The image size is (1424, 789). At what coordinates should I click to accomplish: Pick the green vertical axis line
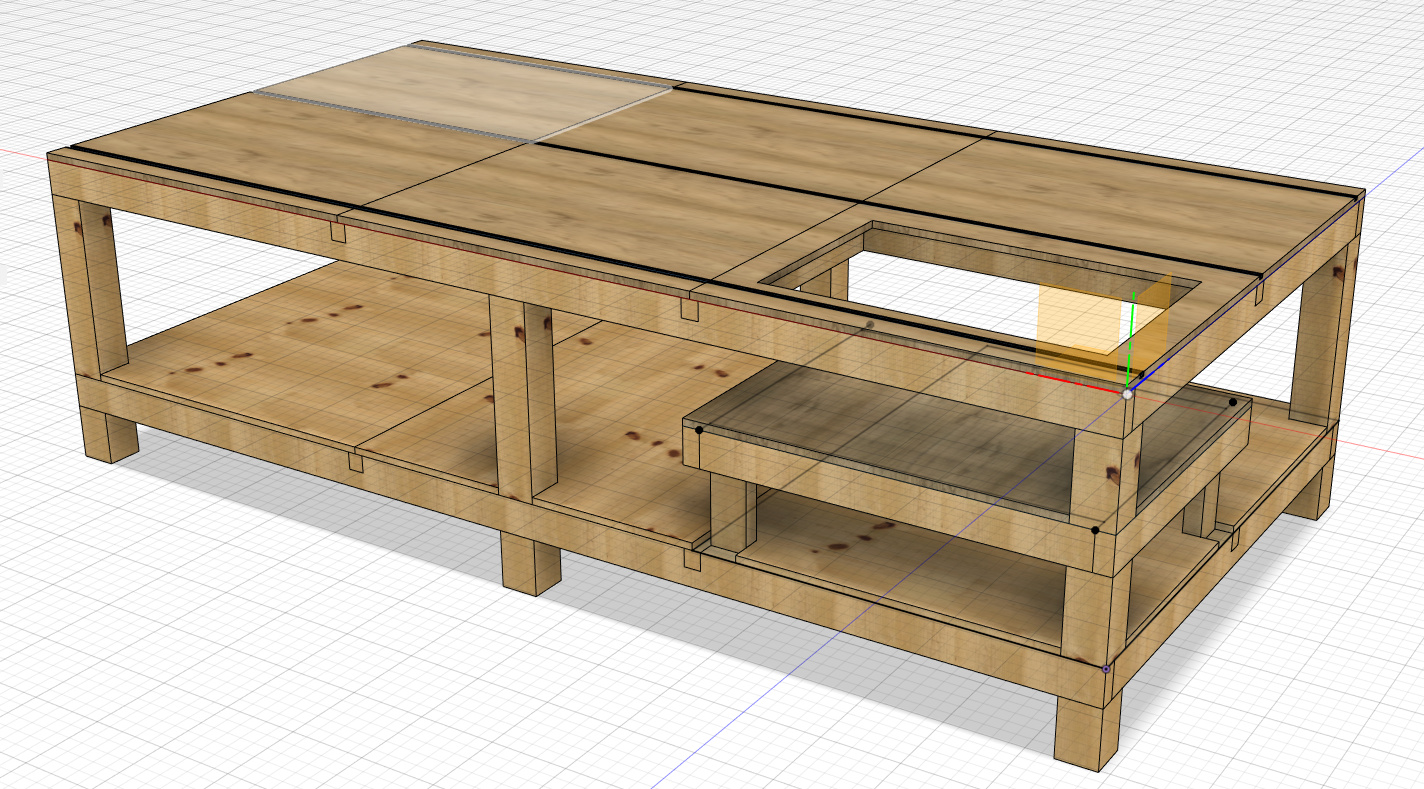[x=1131, y=339]
